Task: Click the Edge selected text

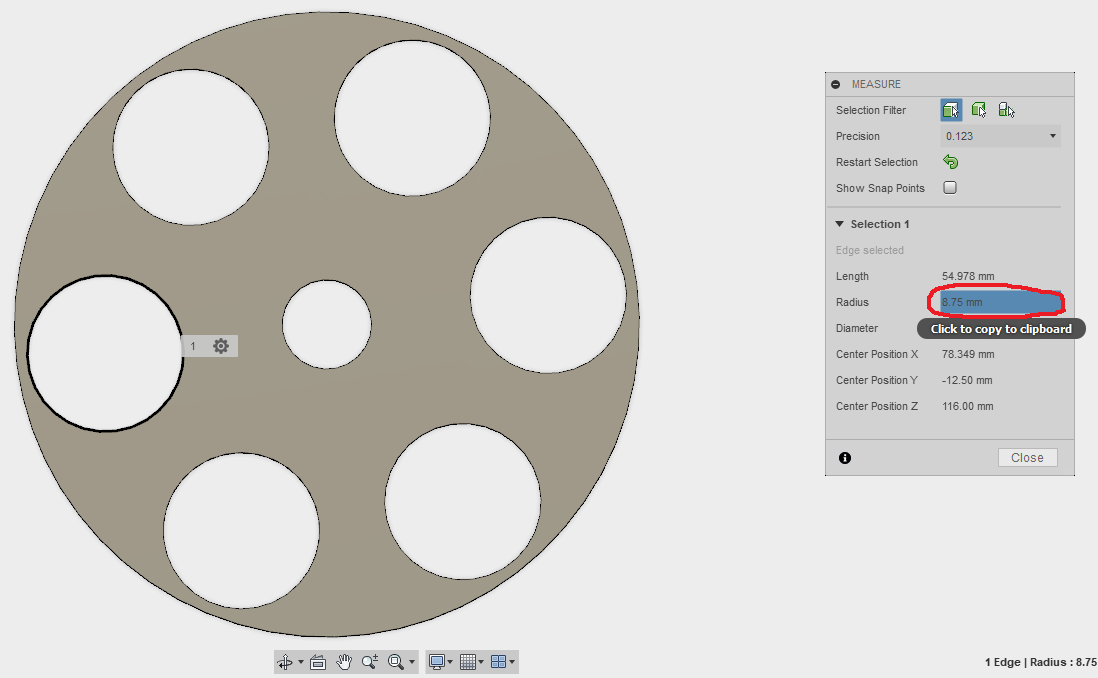Action: click(x=870, y=250)
